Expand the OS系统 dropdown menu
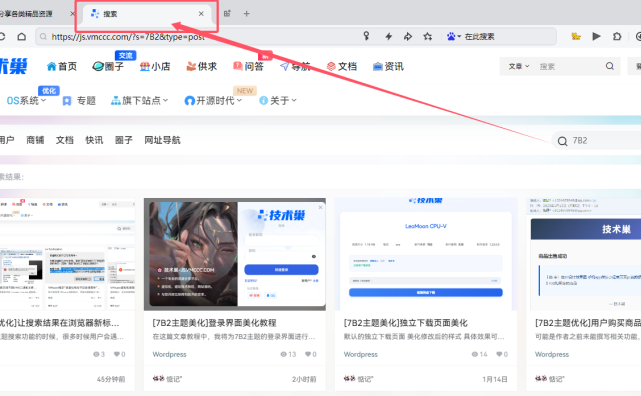Viewport: 641px width, 396px height. click(26, 101)
